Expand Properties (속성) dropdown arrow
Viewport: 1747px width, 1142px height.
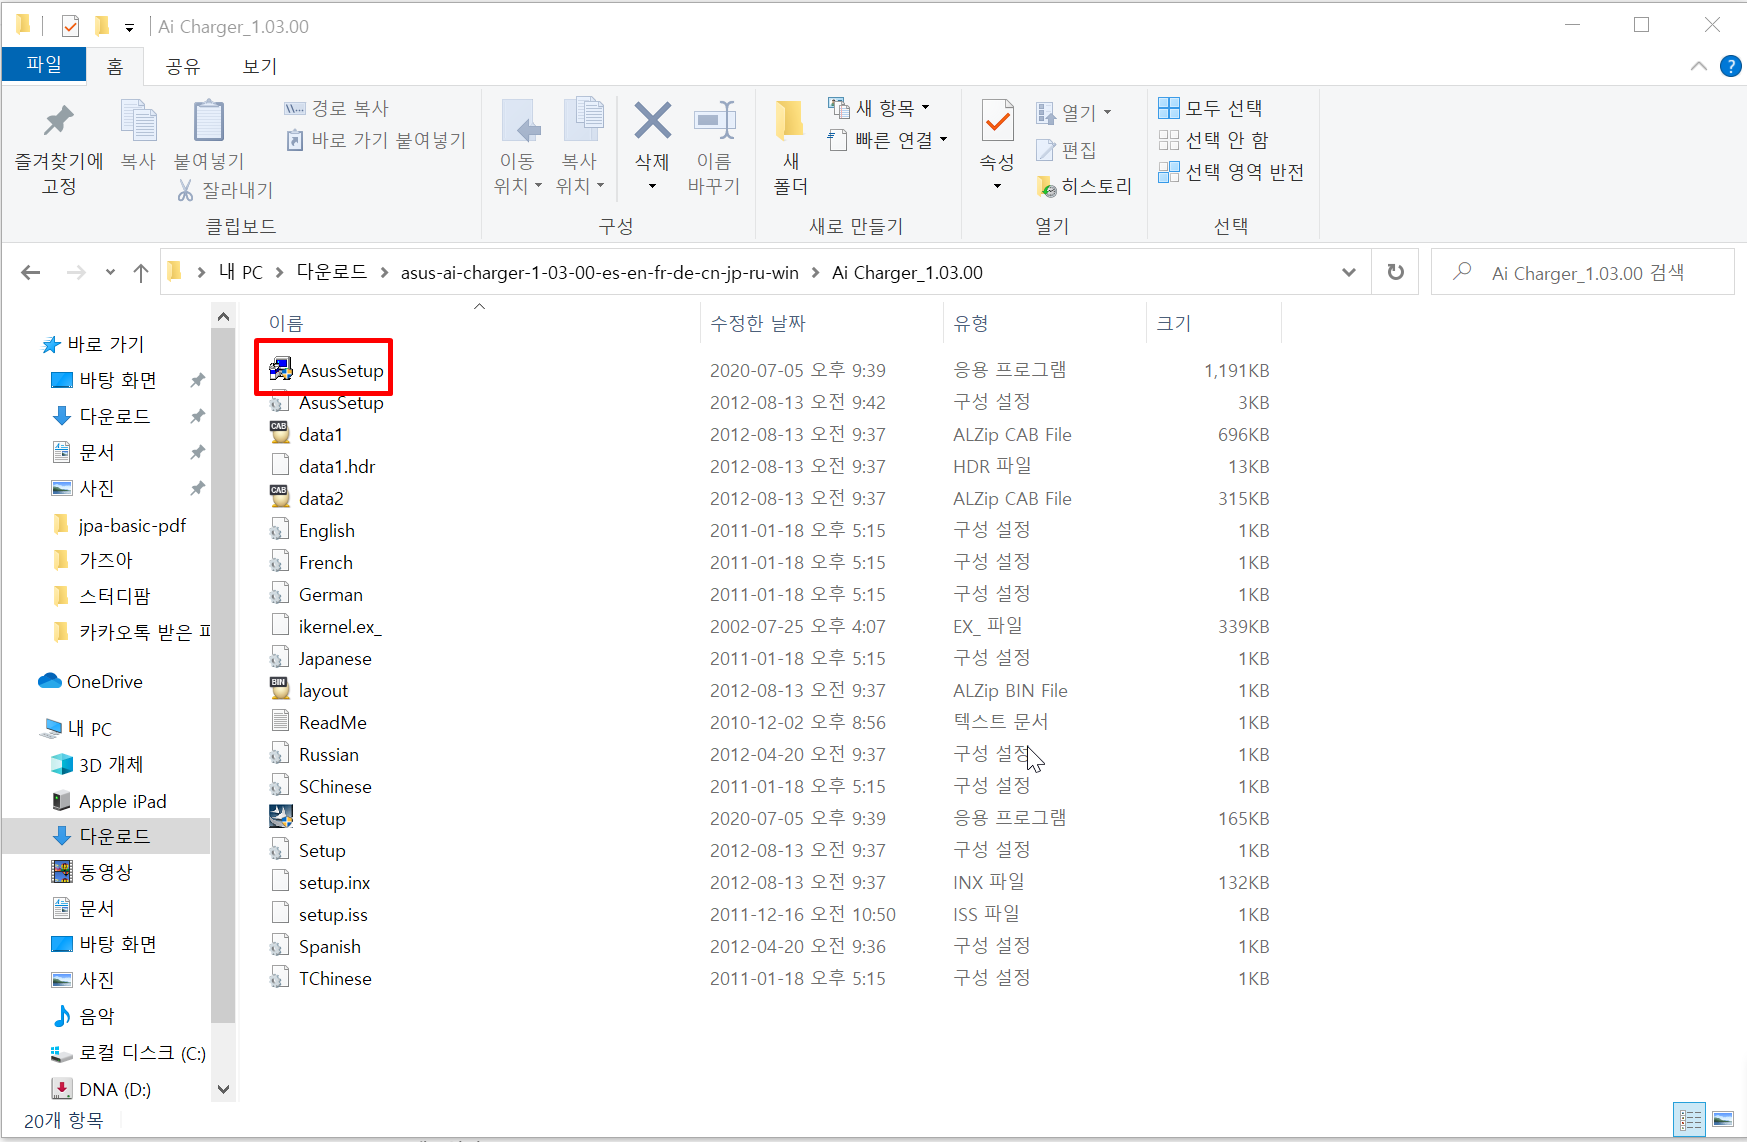pyautogui.click(x=997, y=186)
